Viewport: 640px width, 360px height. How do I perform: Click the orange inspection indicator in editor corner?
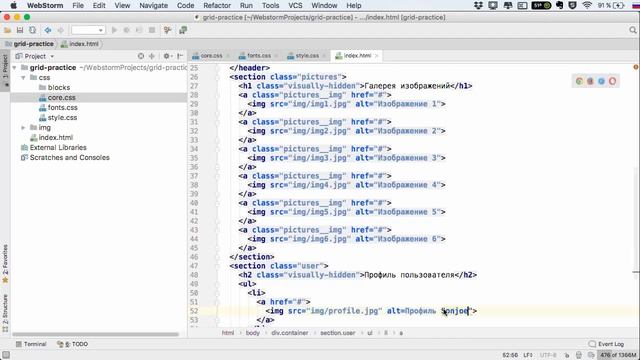click(636, 67)
